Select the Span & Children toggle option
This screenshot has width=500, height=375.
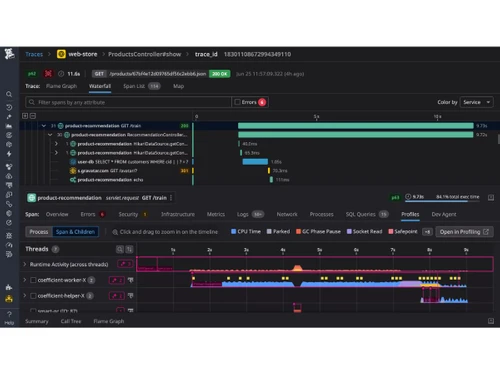(x=75, y=232)
